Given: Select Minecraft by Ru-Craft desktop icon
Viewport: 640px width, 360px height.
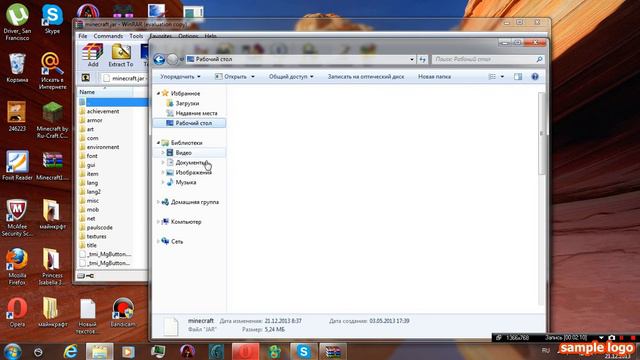Looking at the screenshot, I should (52, 120).
